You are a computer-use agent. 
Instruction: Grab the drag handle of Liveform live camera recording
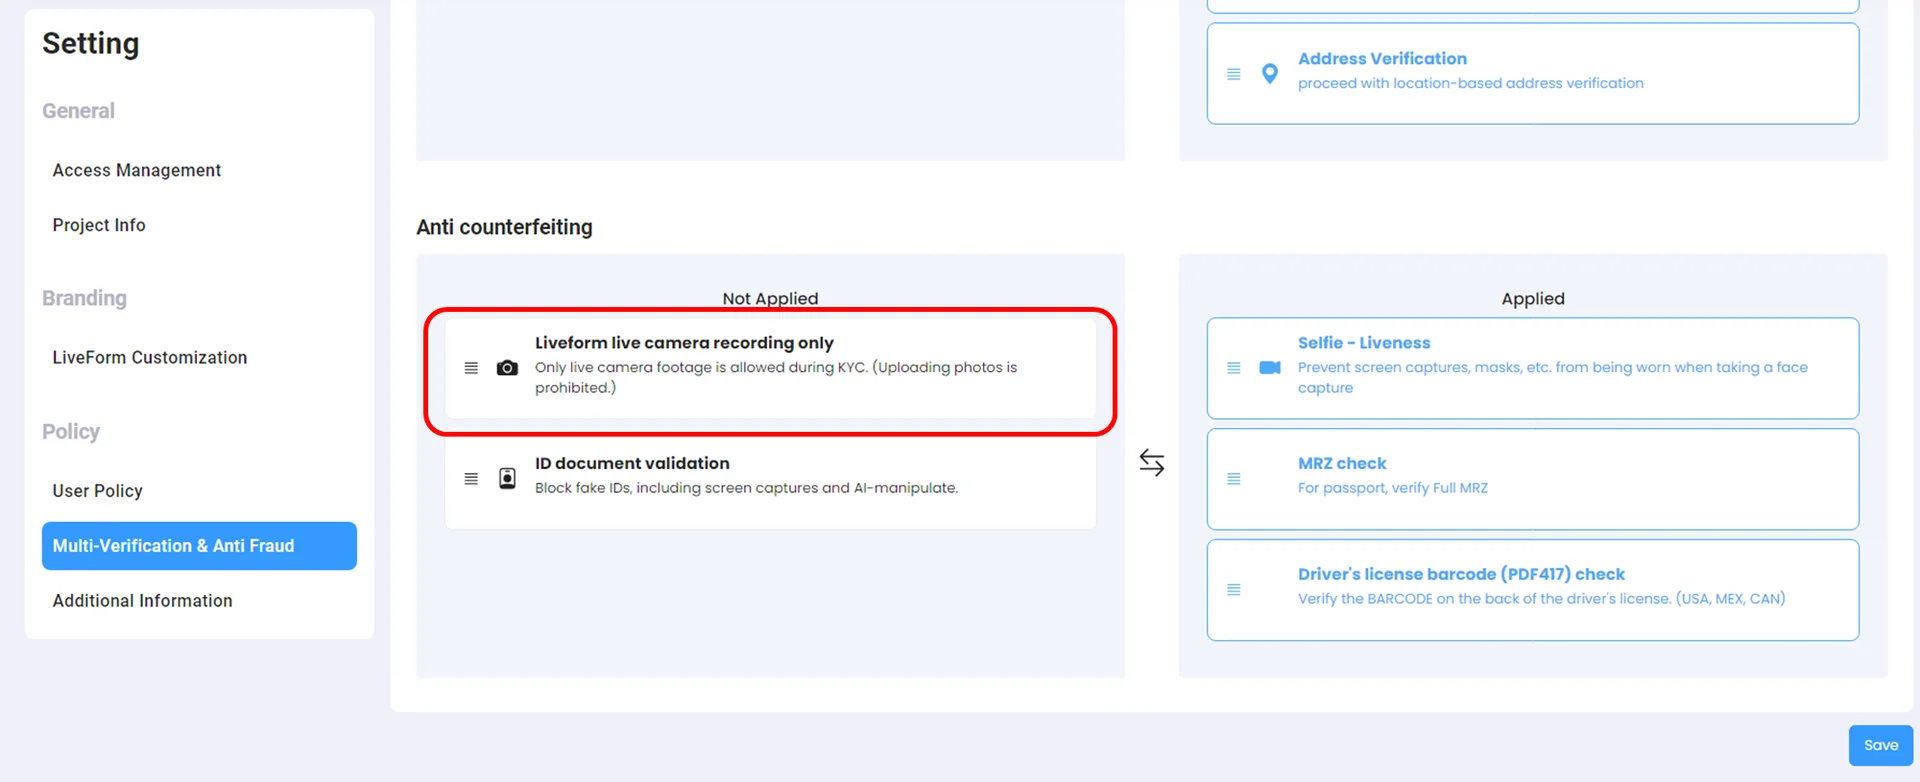pos(471,368)
